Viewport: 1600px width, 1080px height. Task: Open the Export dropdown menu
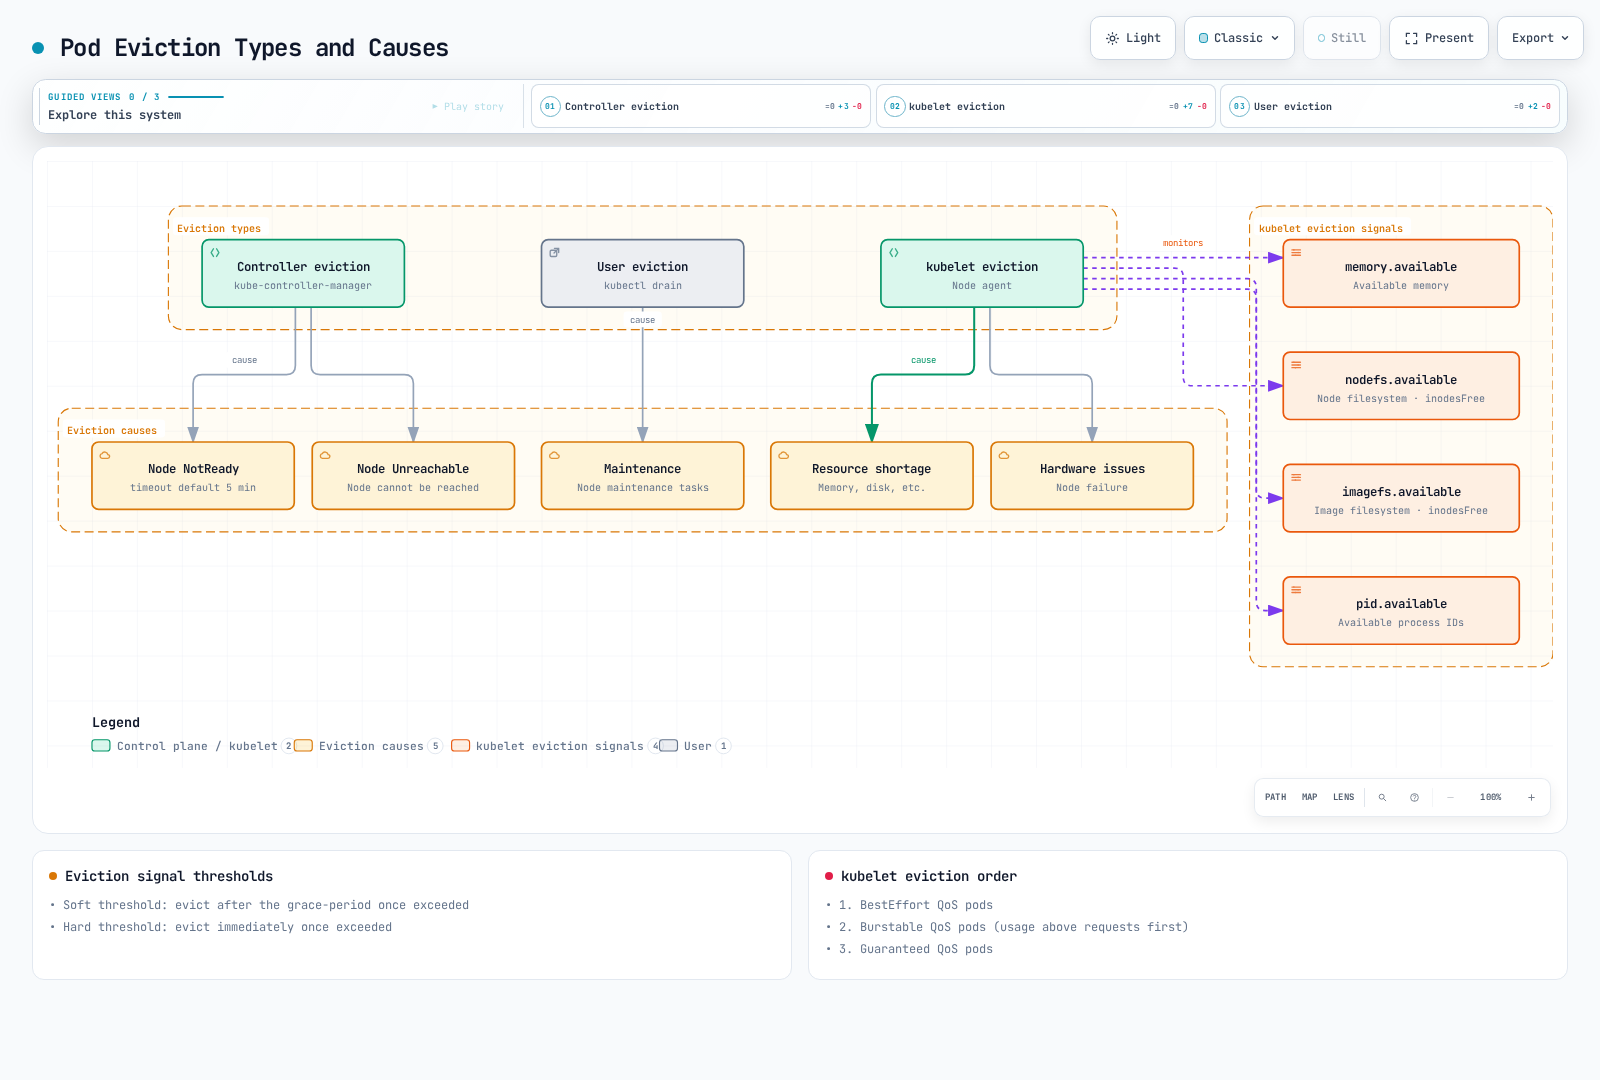pos(1540,38)
